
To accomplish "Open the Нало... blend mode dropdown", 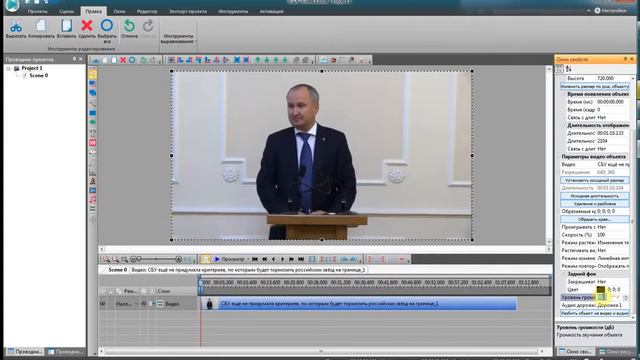I will click(x=127, y=304).
